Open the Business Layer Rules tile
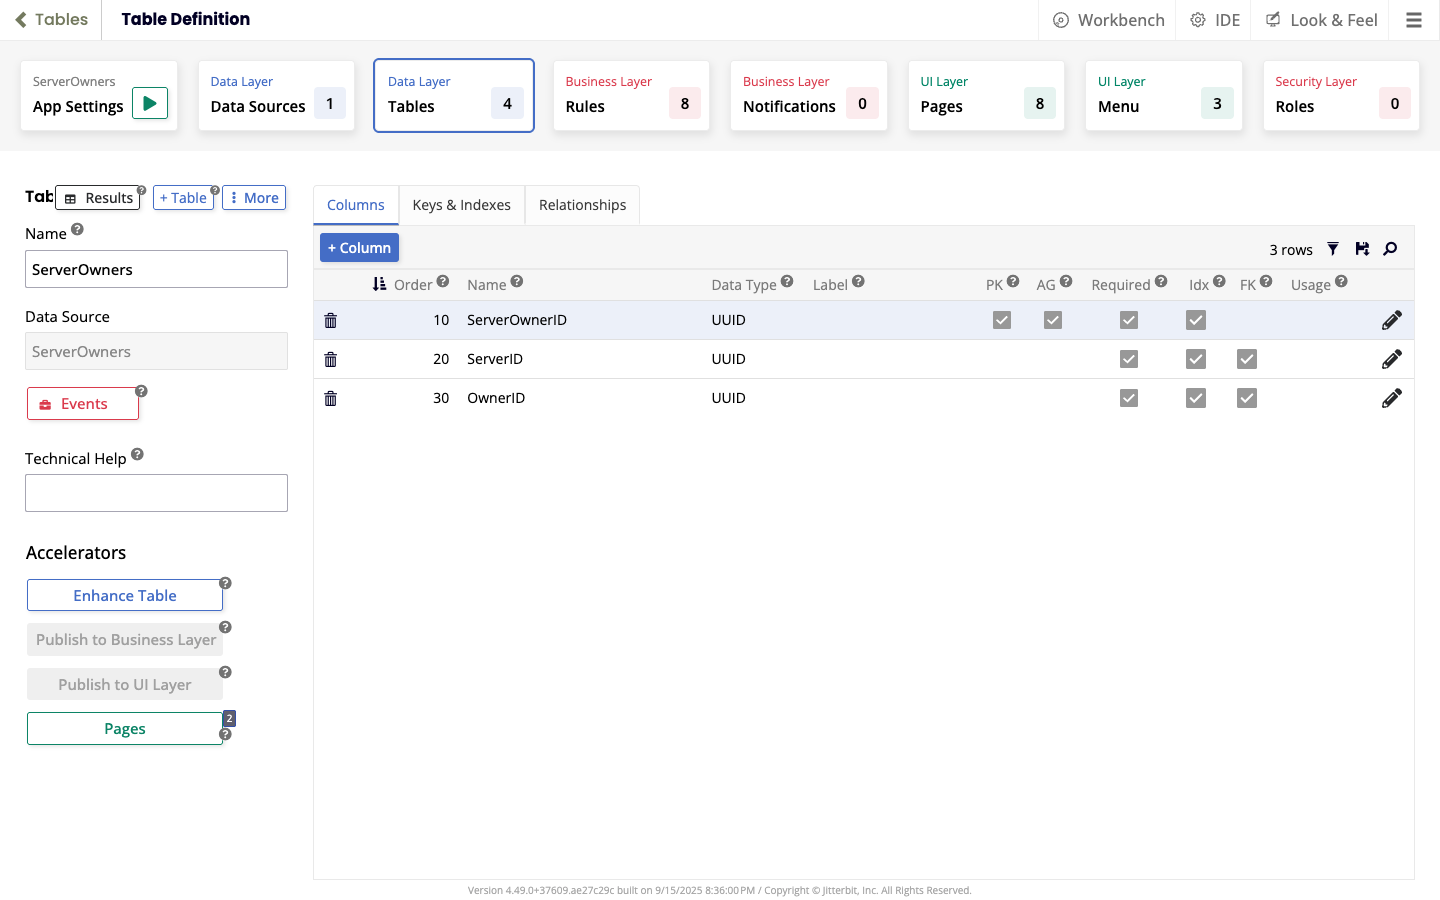Image resolution: width=1440 pixels, height=900 pixels. pos(631,96)
